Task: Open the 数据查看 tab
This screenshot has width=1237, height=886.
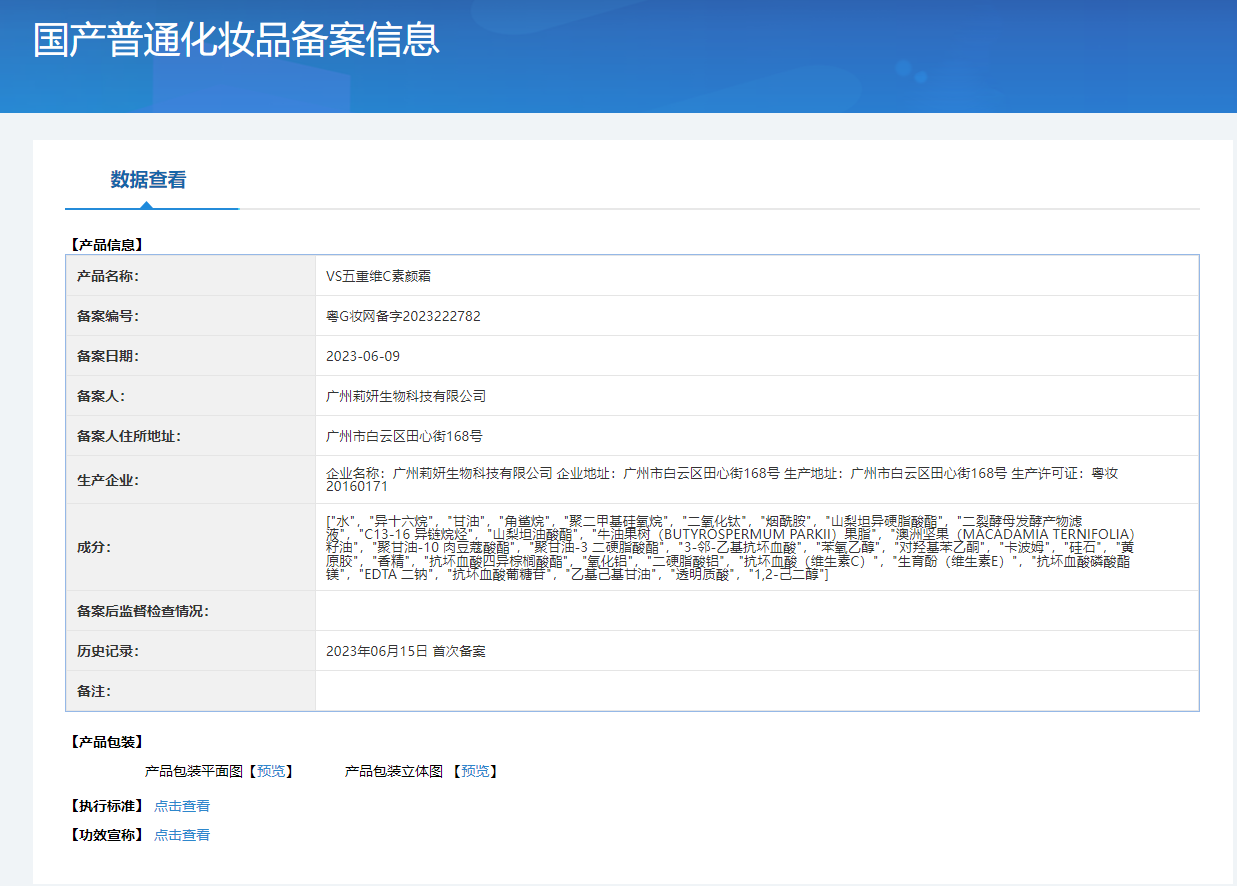Action: 148,180
